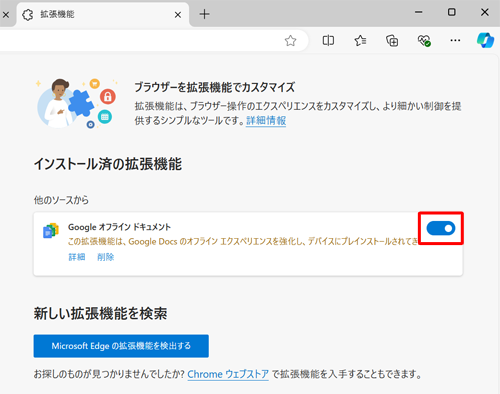Open the Collections icon in toolbar

(392, 41)
